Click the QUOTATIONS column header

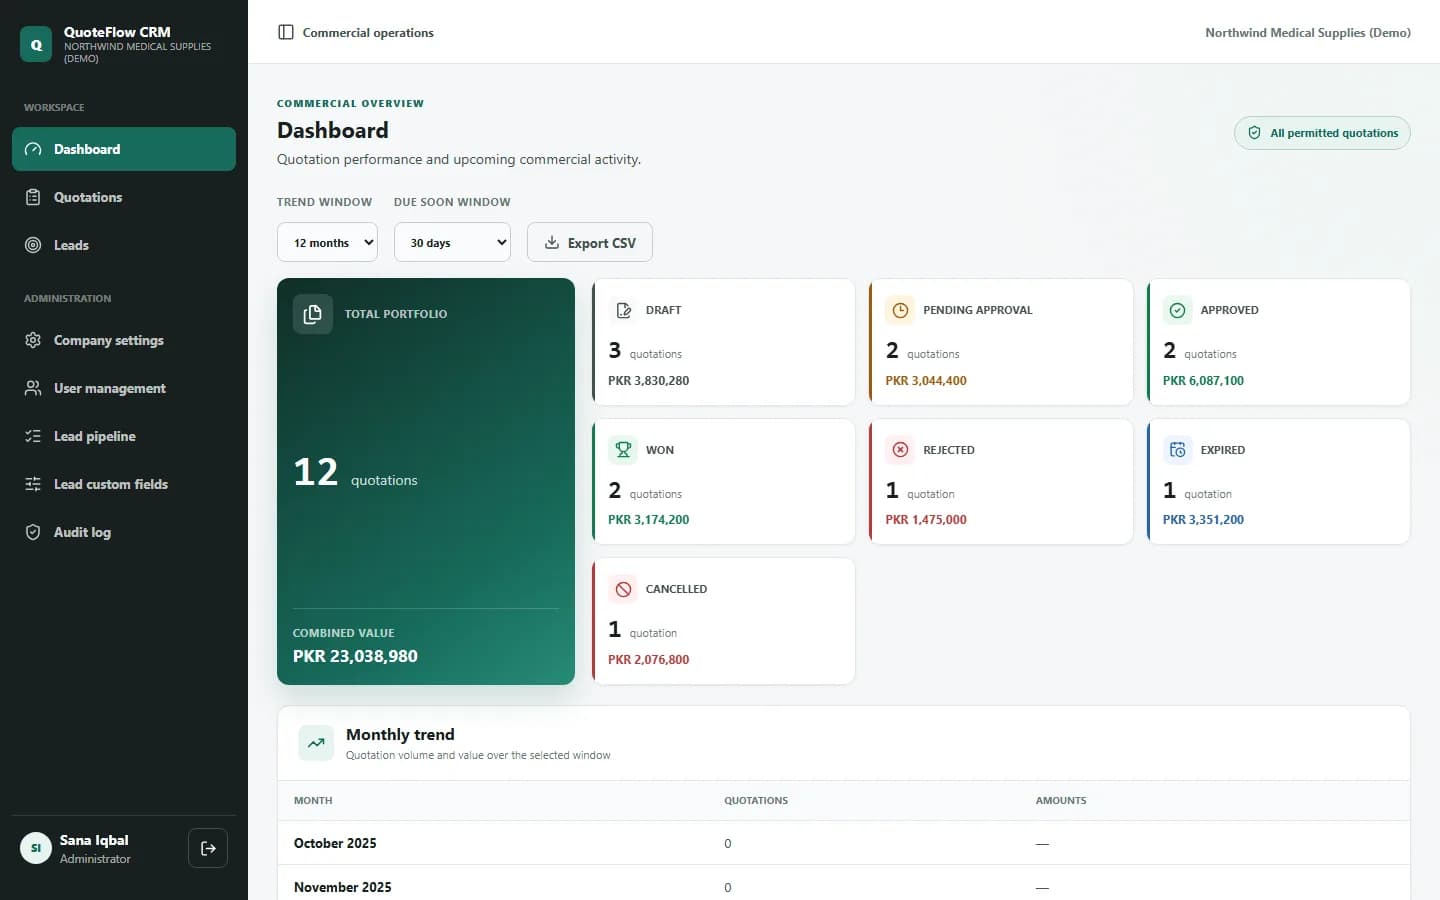(756, 800)
